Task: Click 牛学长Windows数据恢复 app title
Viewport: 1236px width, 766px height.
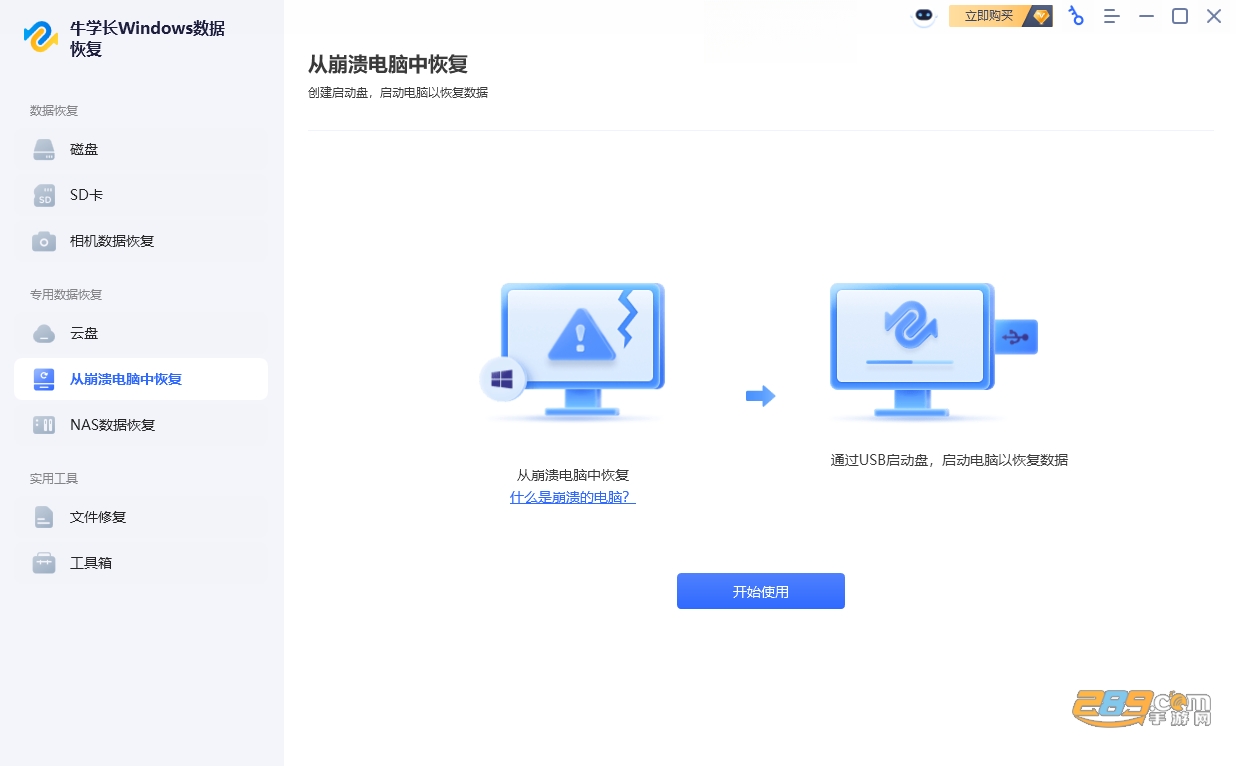Action: (148, 38)
